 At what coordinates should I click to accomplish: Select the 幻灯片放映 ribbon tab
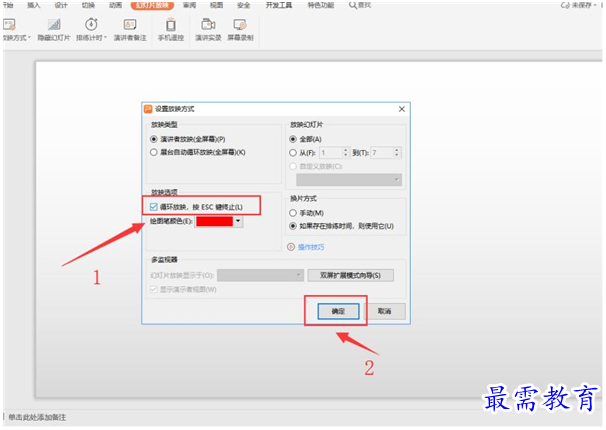152,5
